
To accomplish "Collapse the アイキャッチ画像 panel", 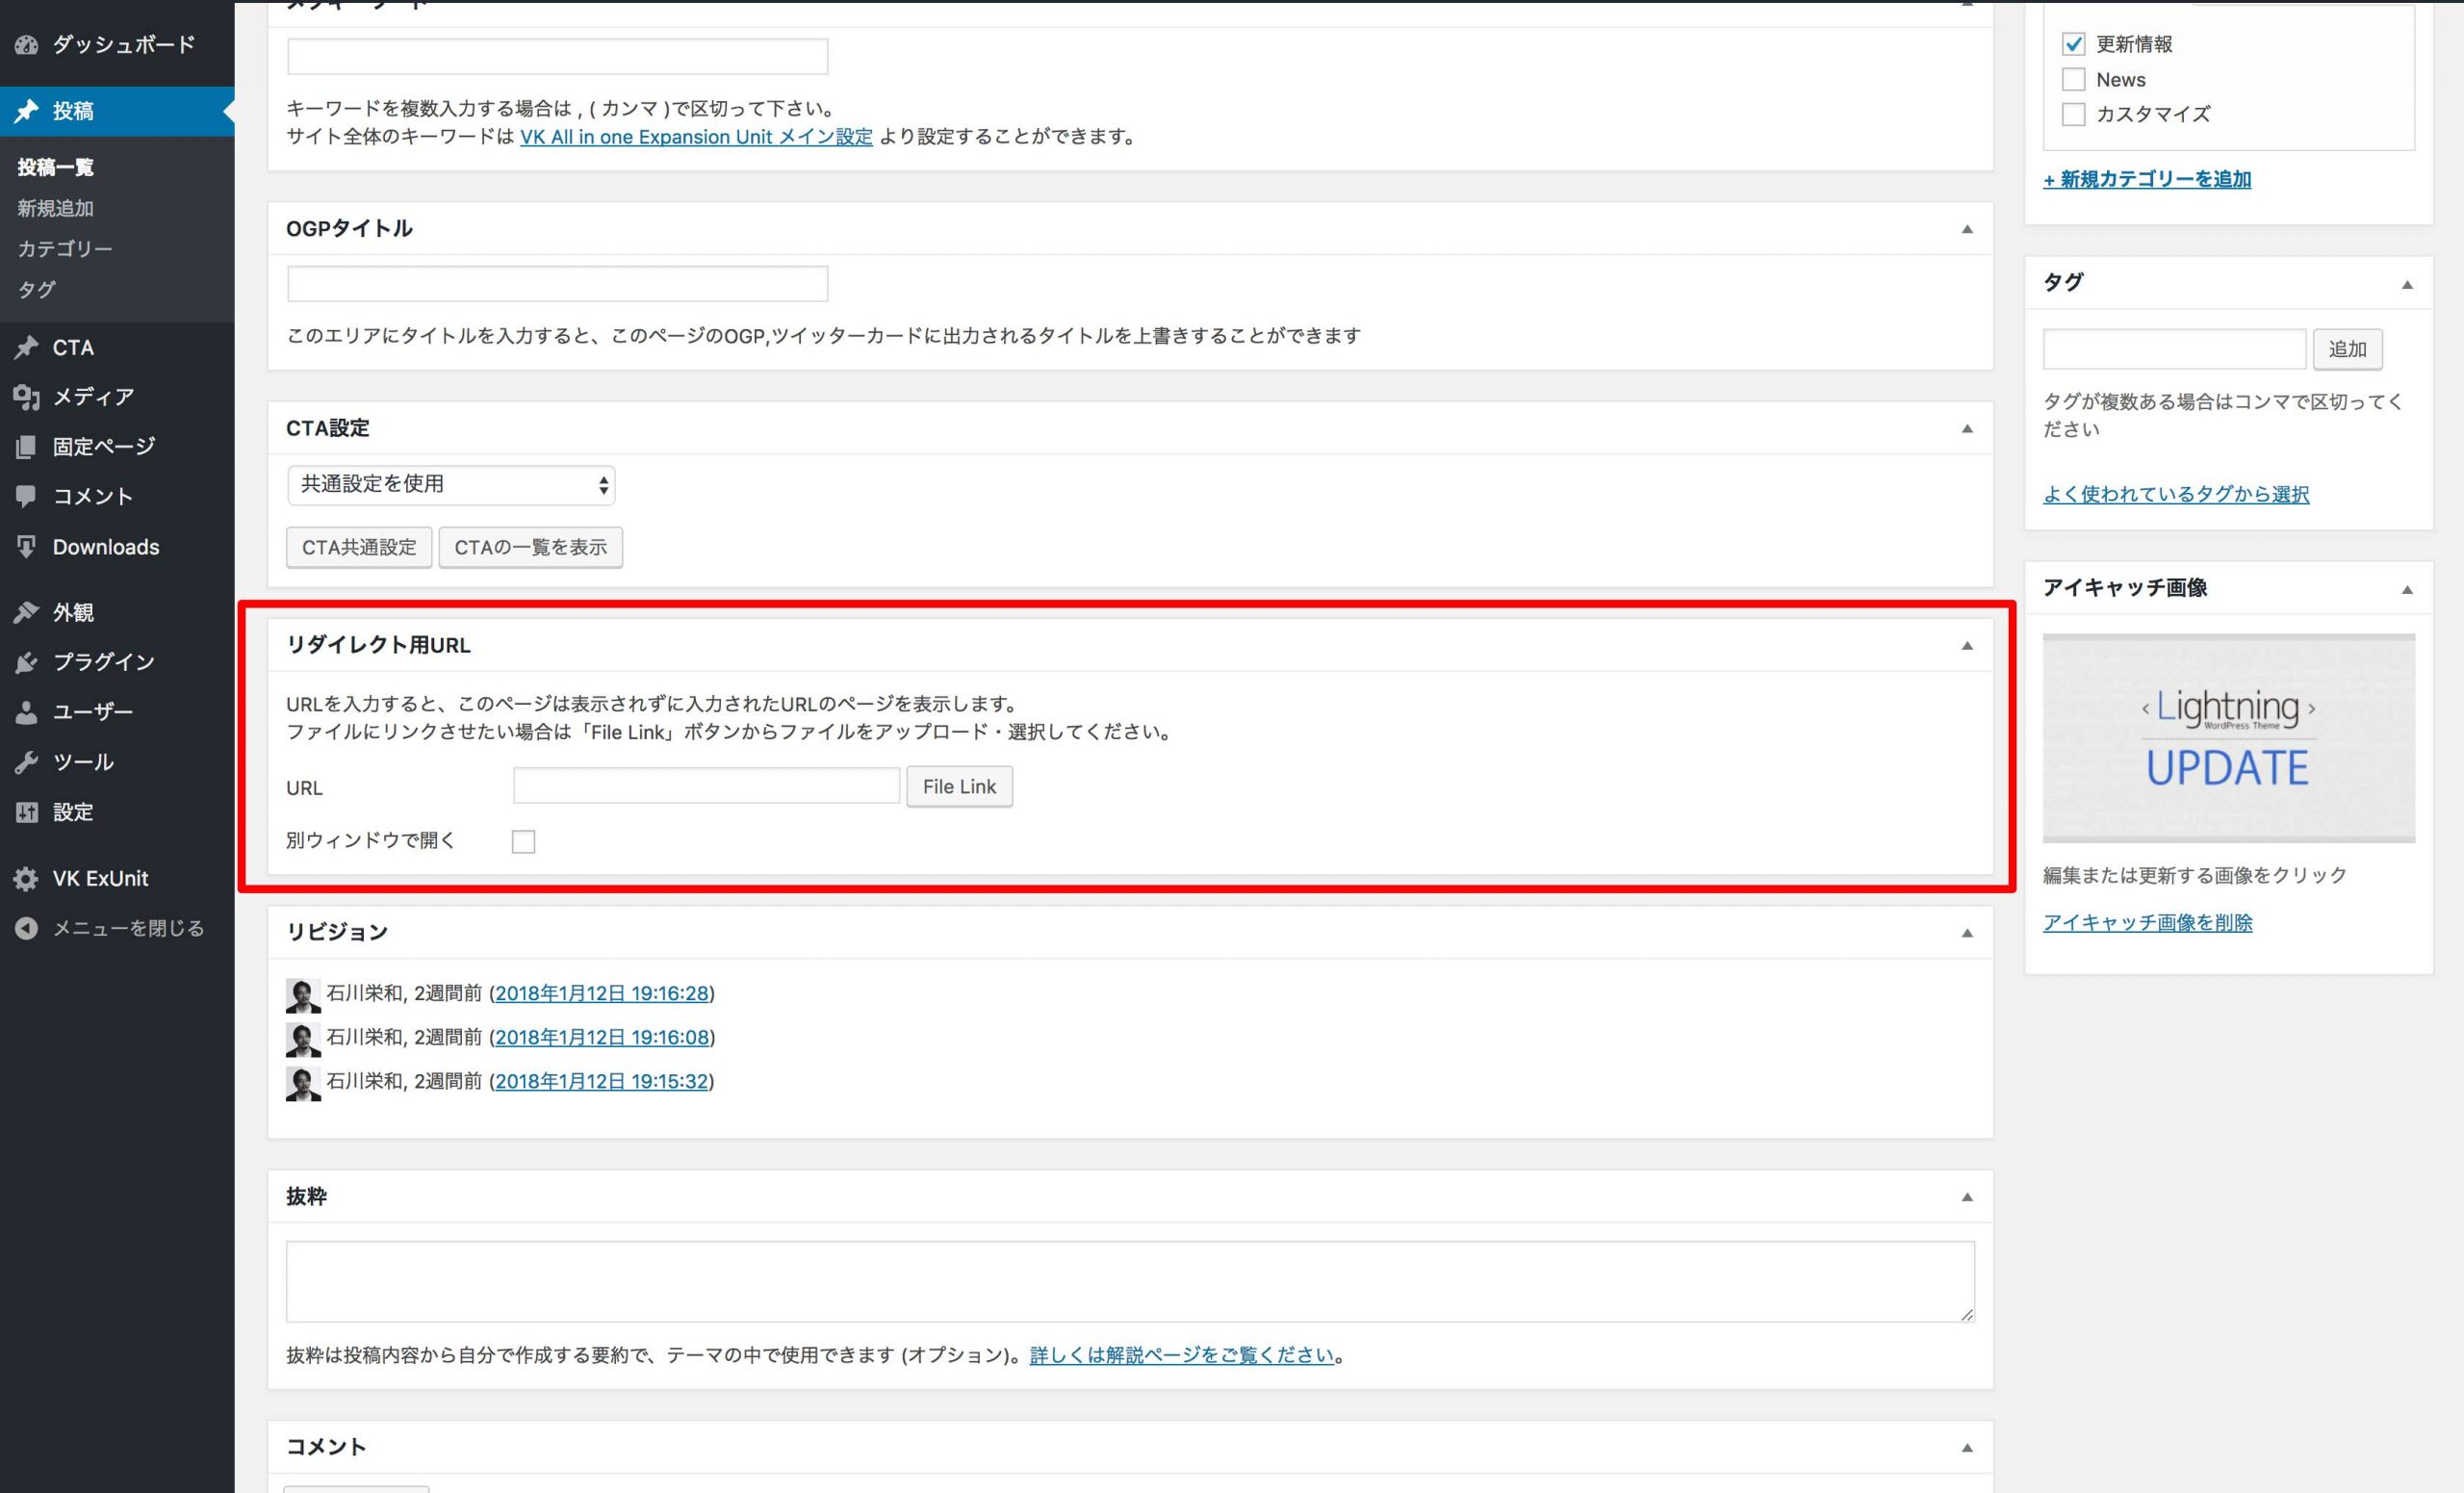I will pos(2406,590).
